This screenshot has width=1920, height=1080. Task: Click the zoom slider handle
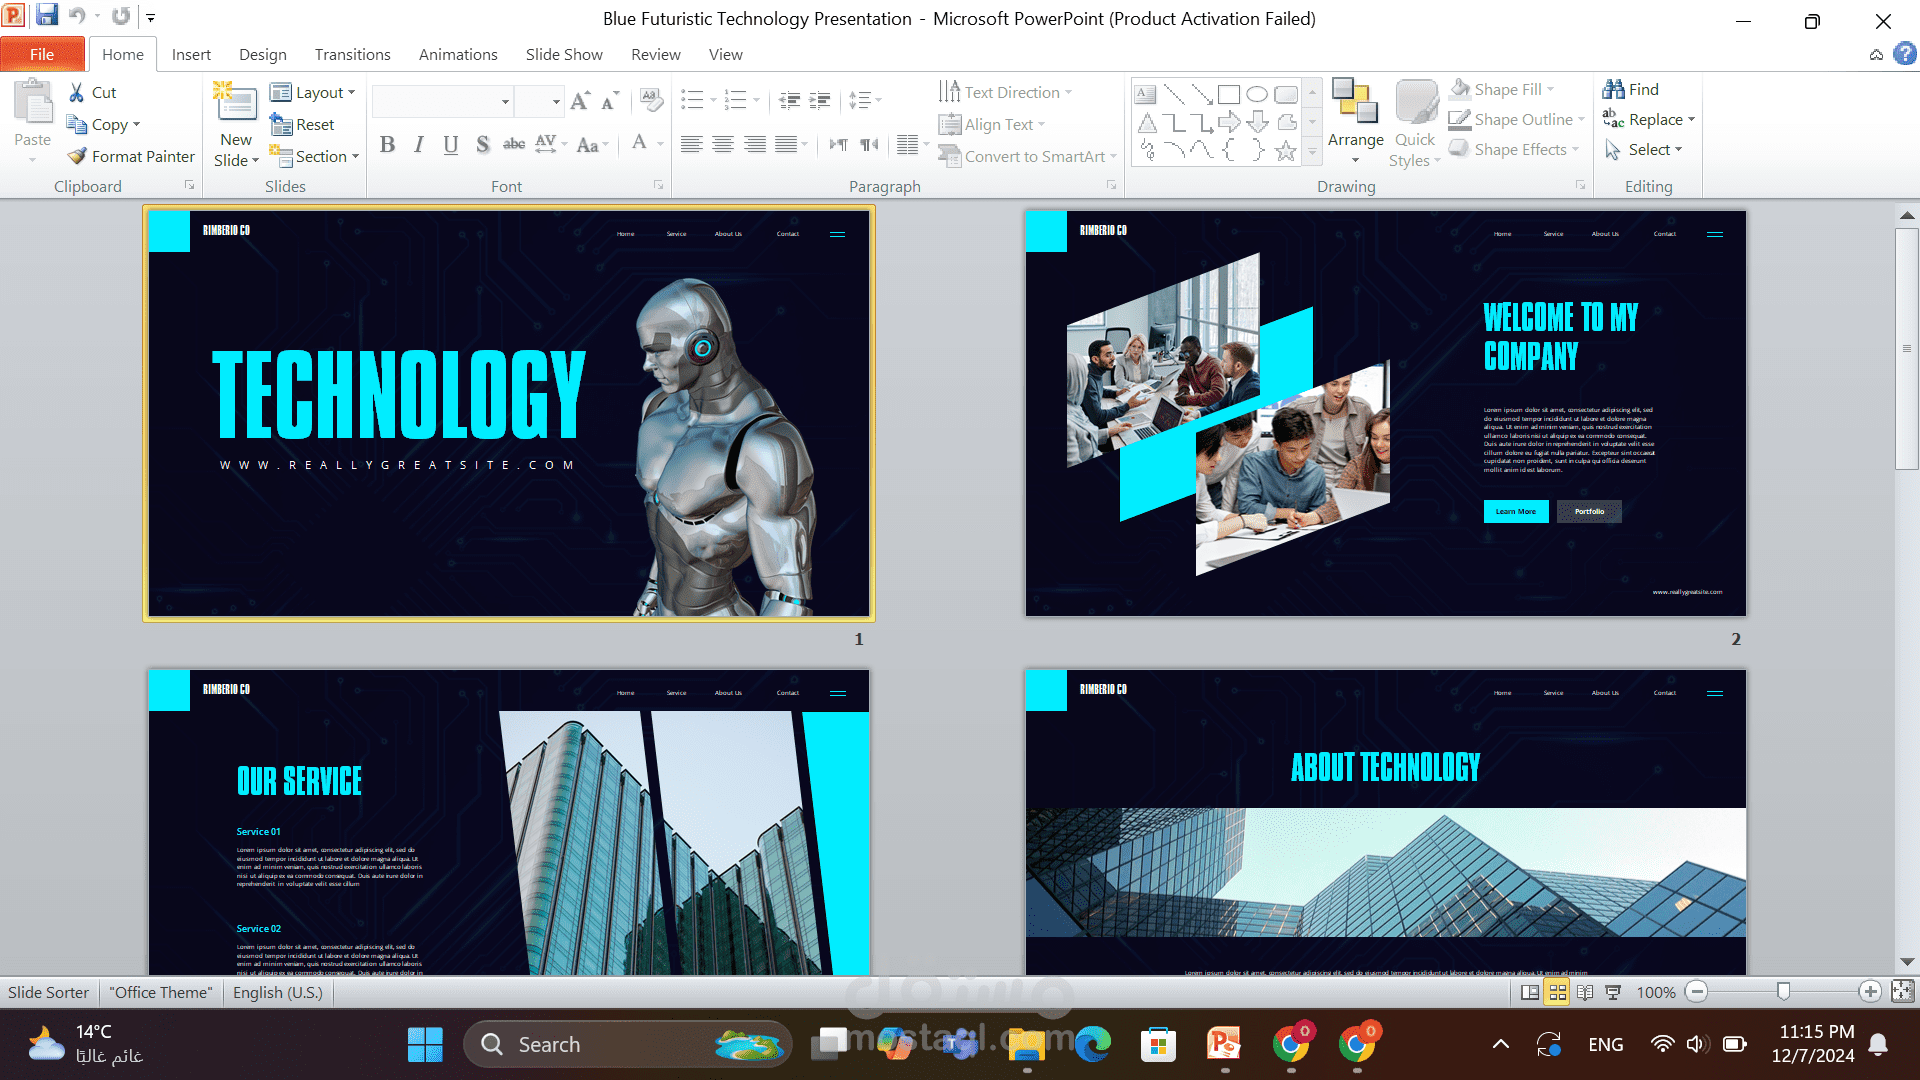click(x=1783, y=992)
